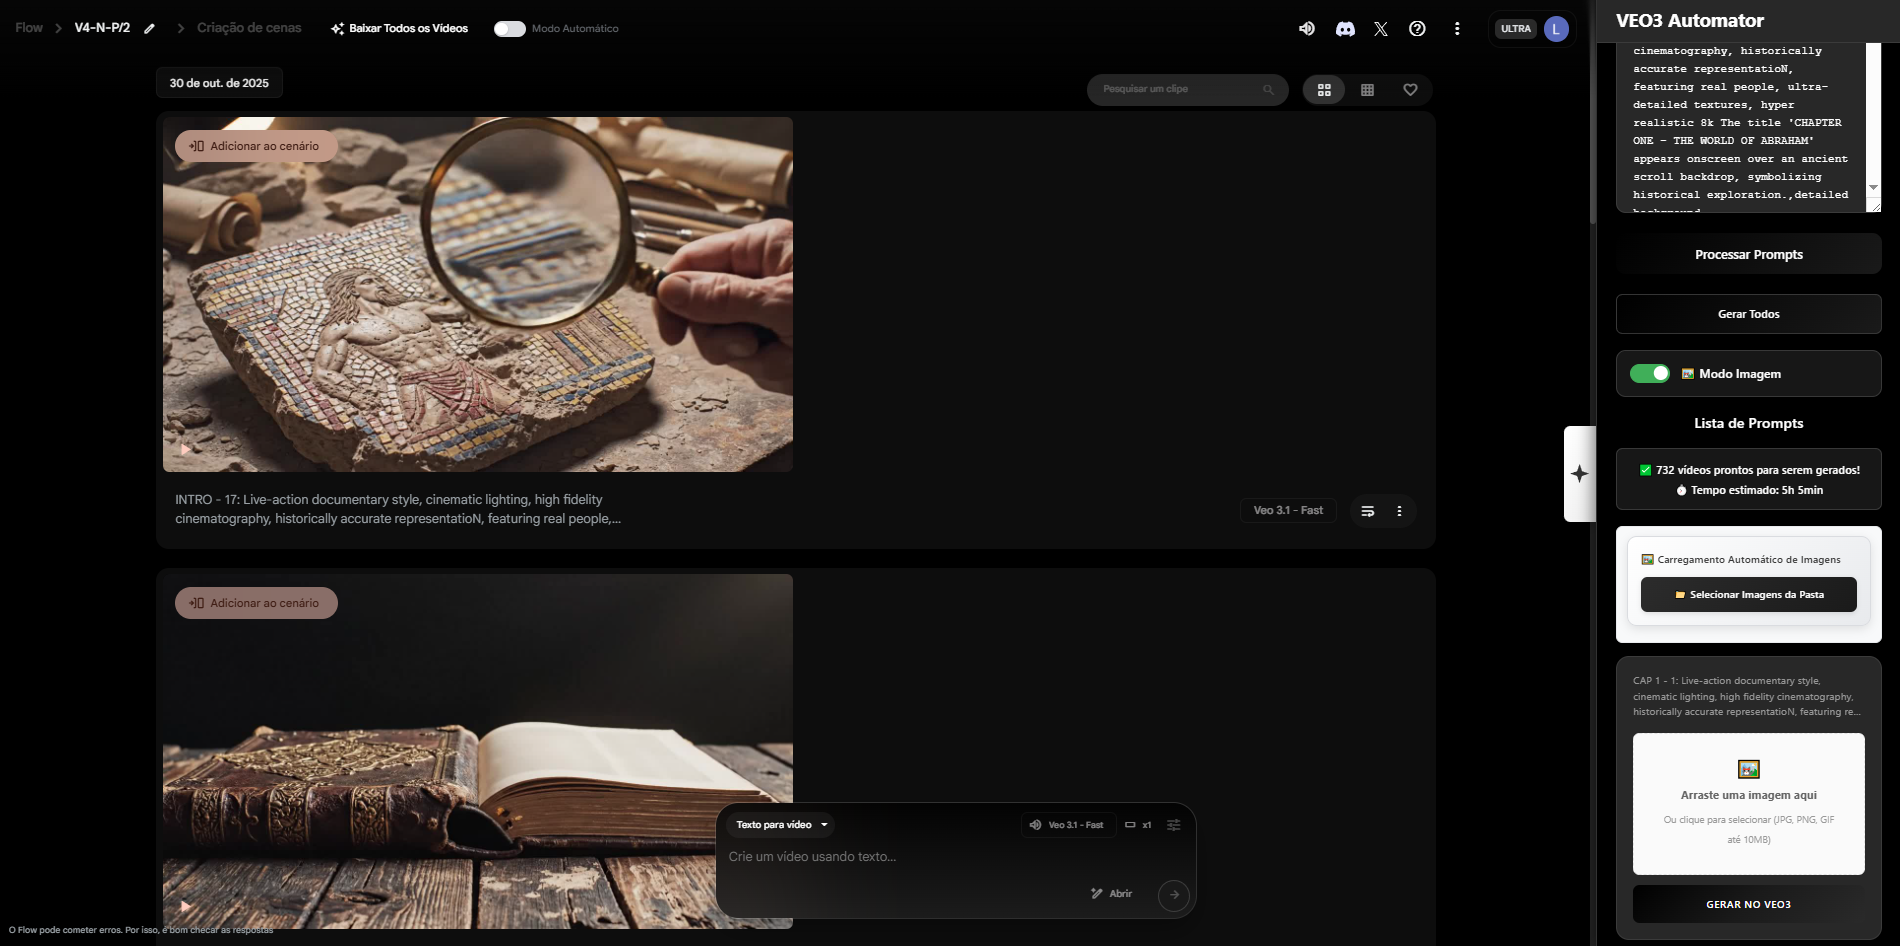
Task: Open the three-dot menu on mosaic clip
Action: coord(1399,511)
